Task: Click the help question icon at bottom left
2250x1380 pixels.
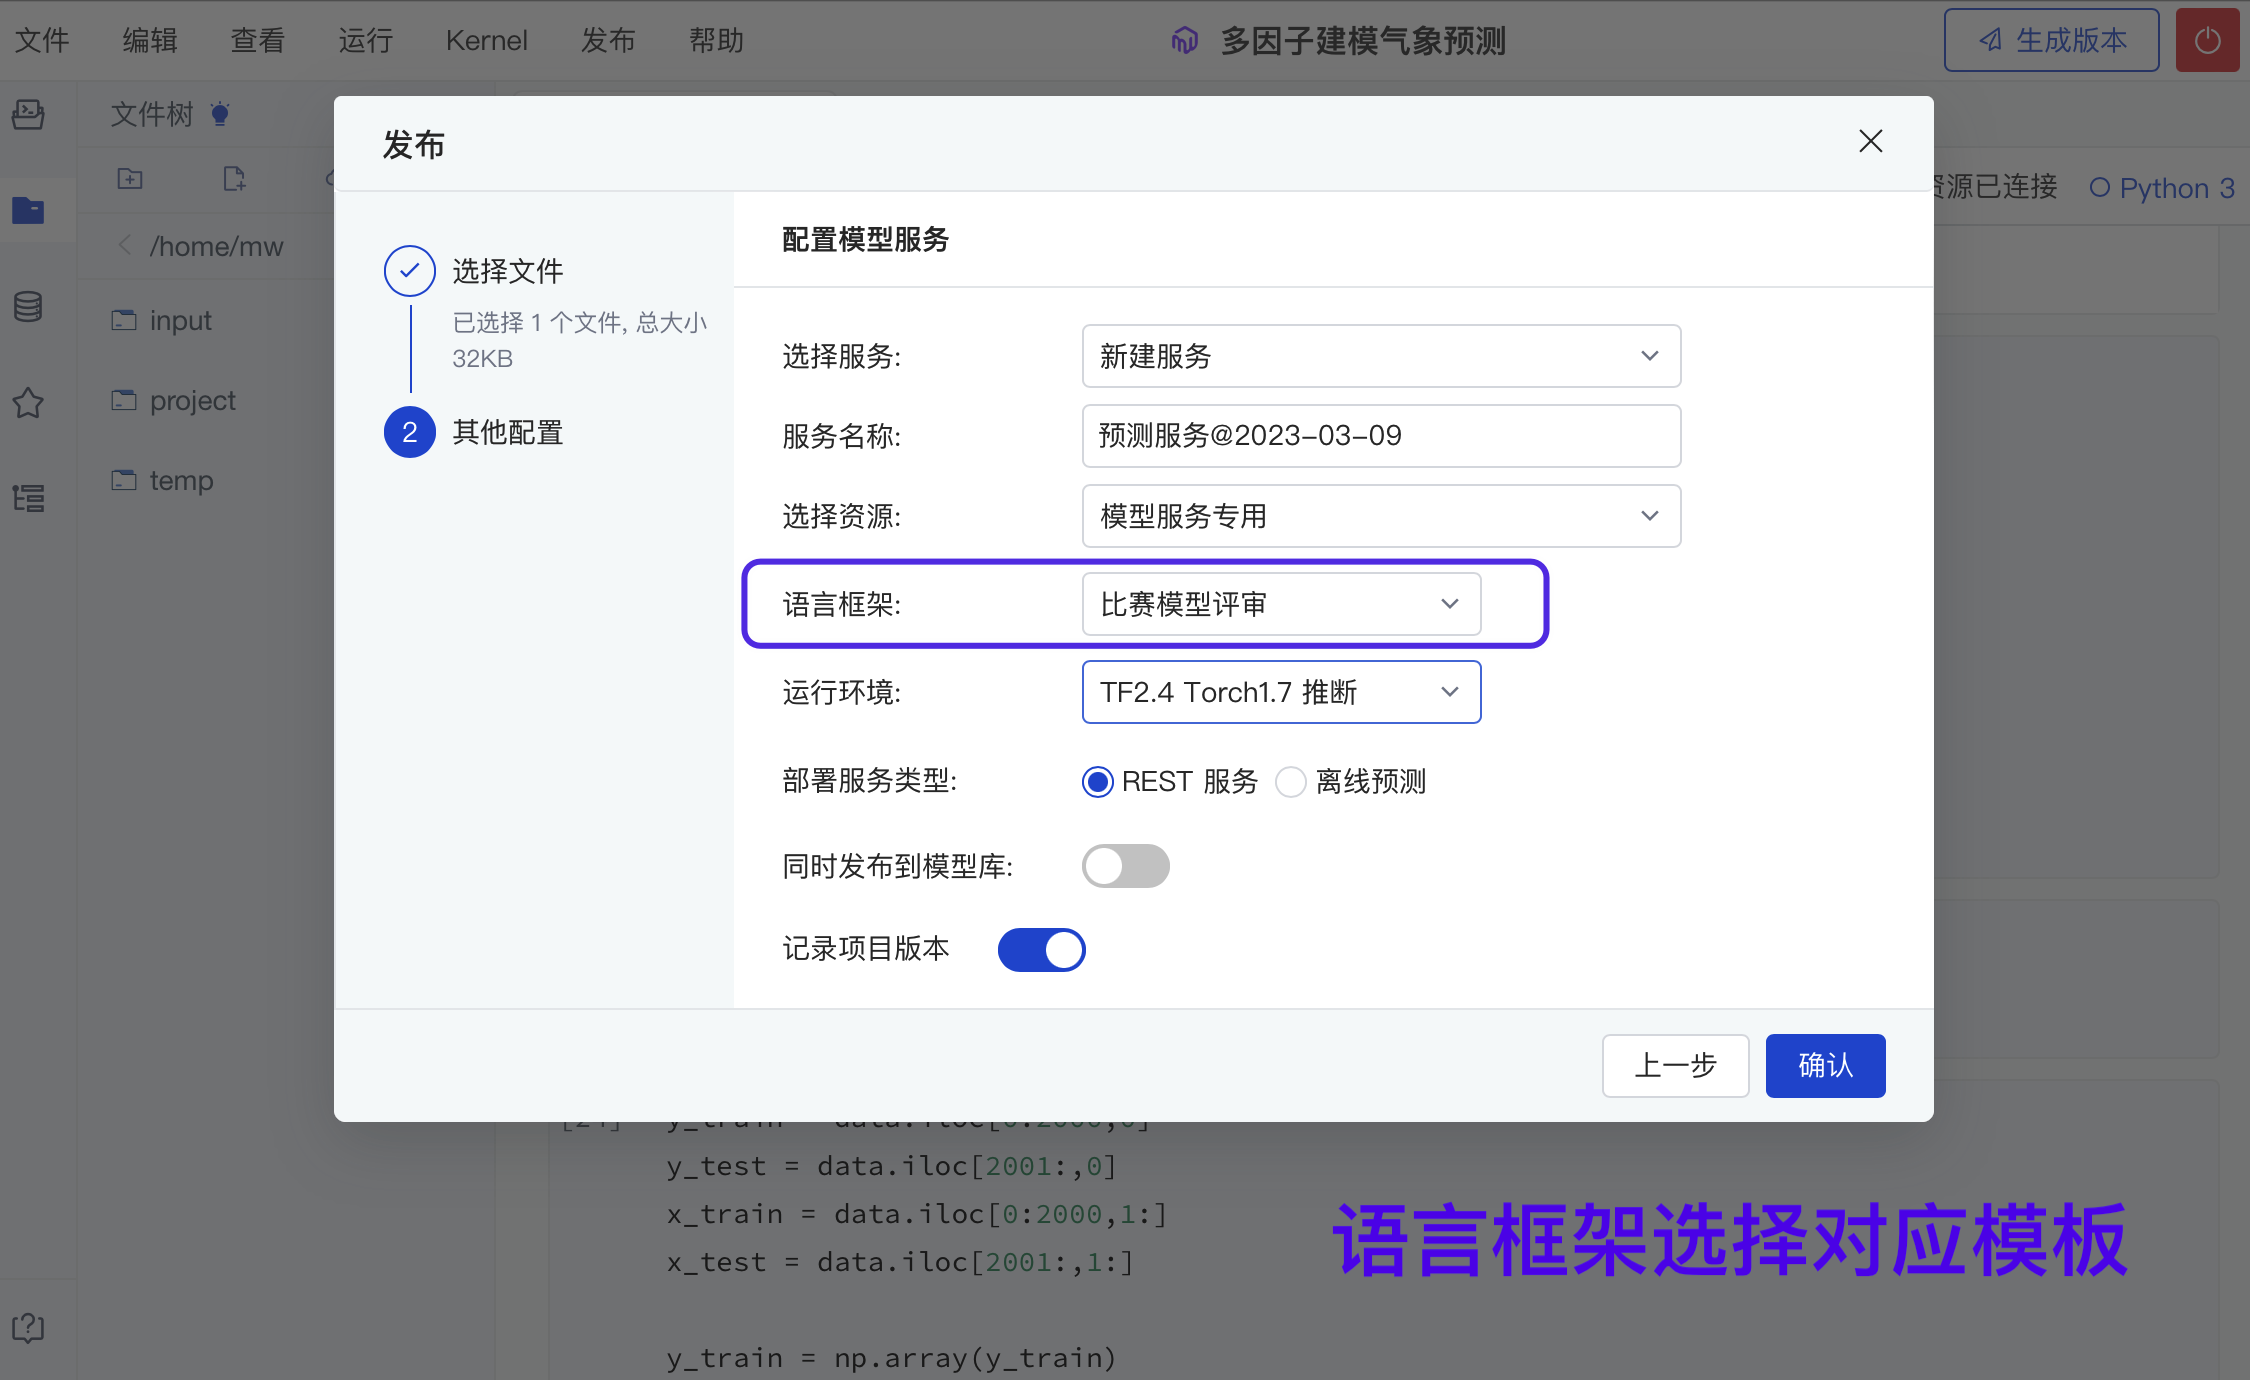Action: (x=28, y=1327)
